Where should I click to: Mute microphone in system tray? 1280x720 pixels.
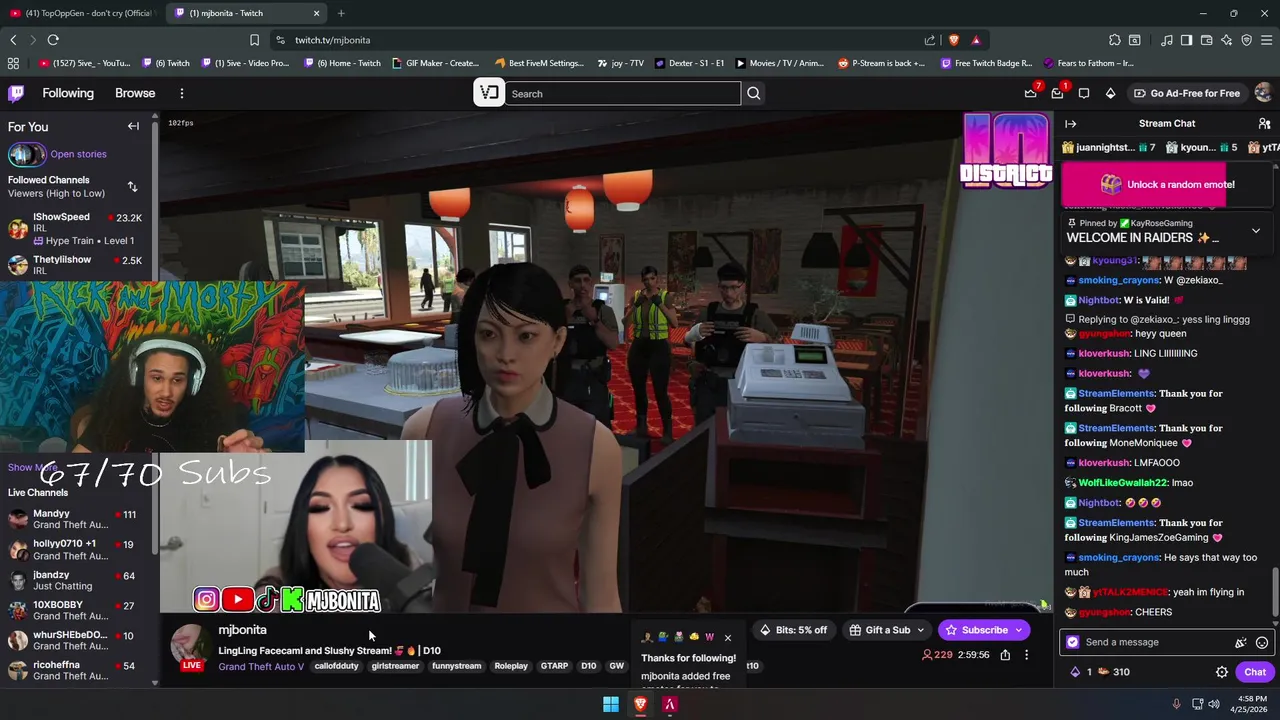click(1176, 704)
